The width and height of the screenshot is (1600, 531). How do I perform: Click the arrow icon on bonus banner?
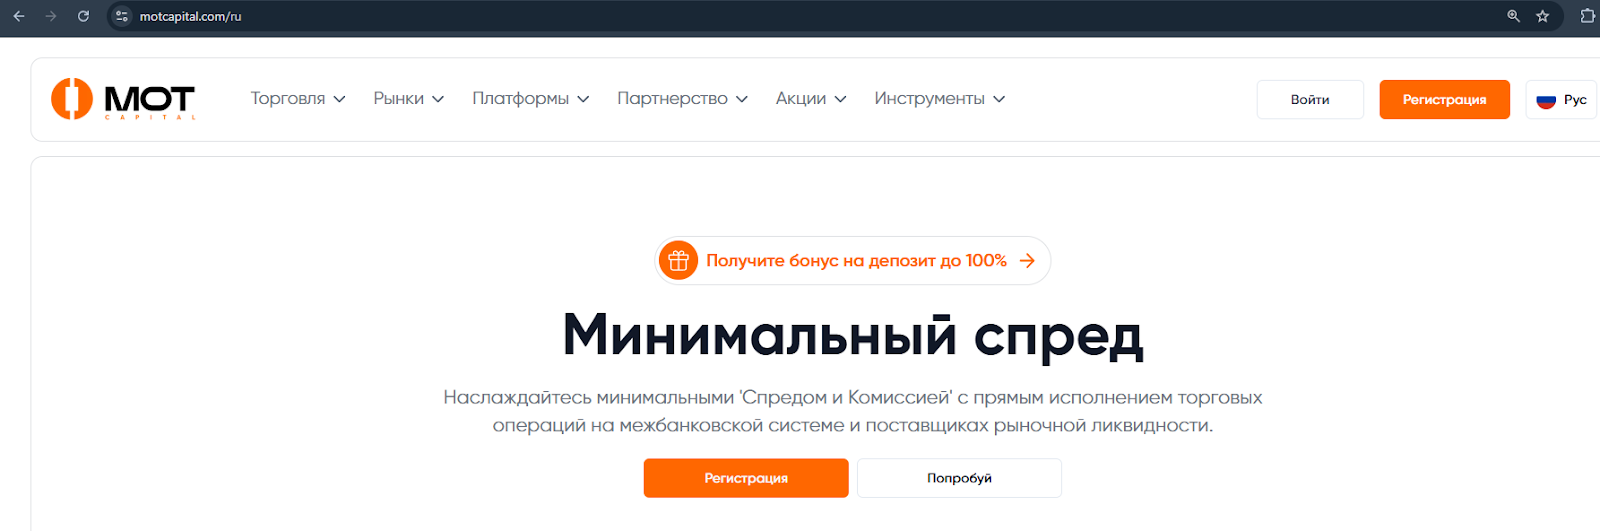coord(1027,260)
